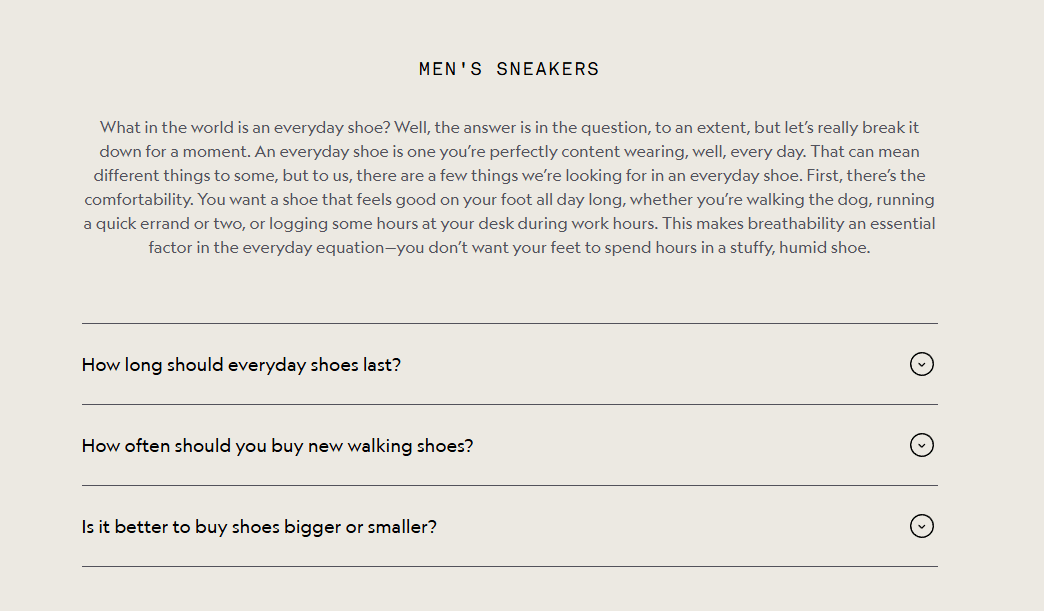Click the chevron icon beside "How long should everyday shoes last?"

pyautogui.click(x=921, y=364)
